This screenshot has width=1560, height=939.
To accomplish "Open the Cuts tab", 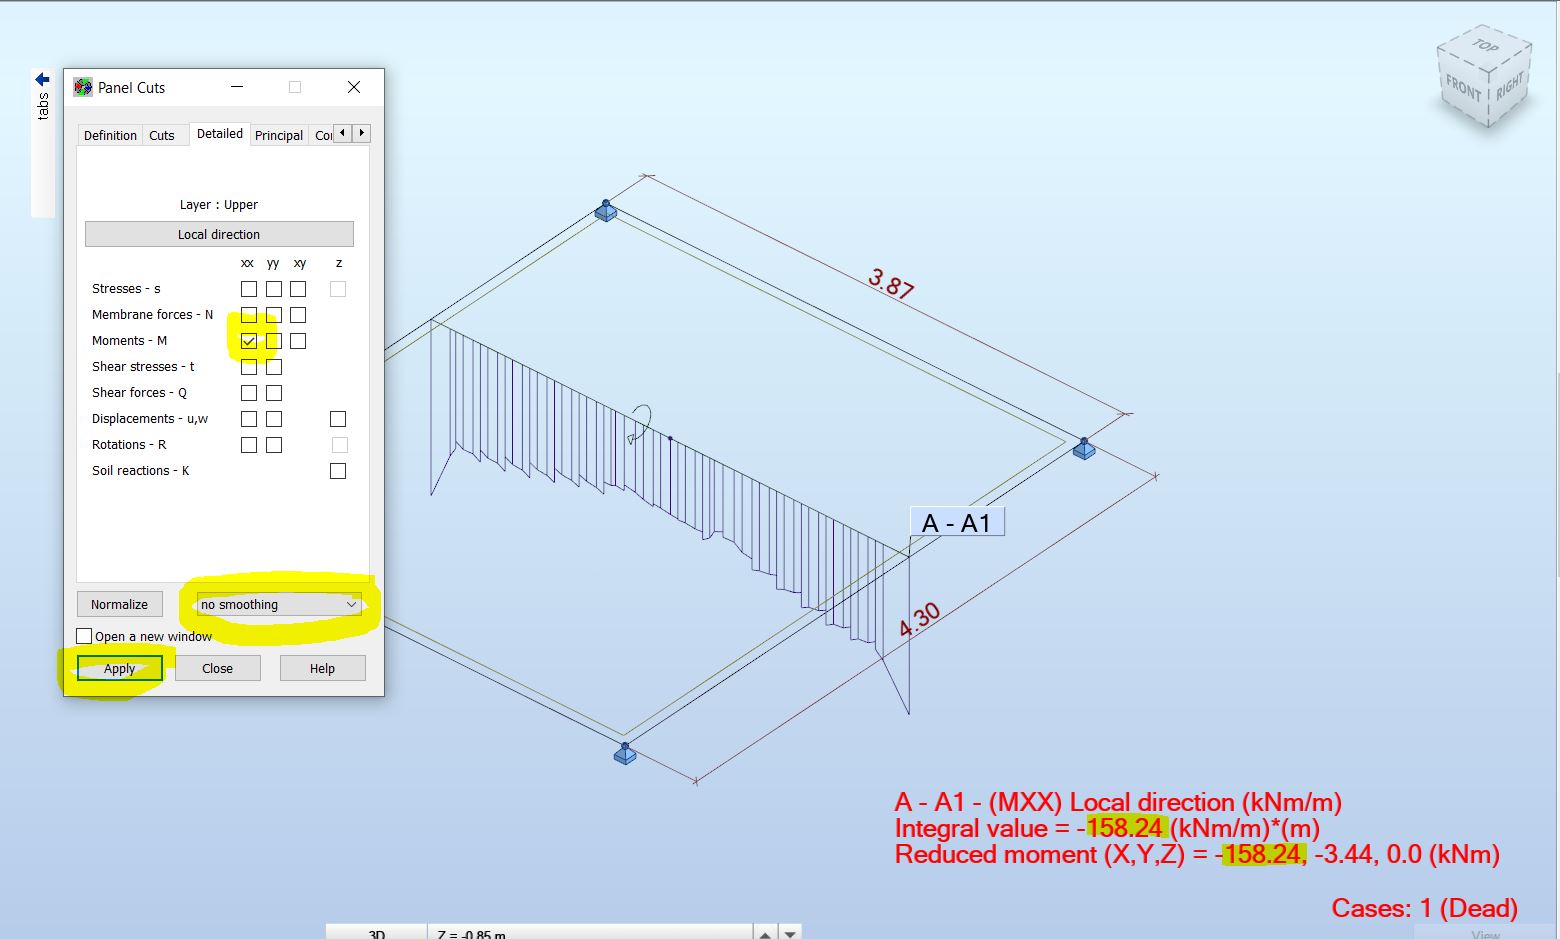I will [161, 134].
